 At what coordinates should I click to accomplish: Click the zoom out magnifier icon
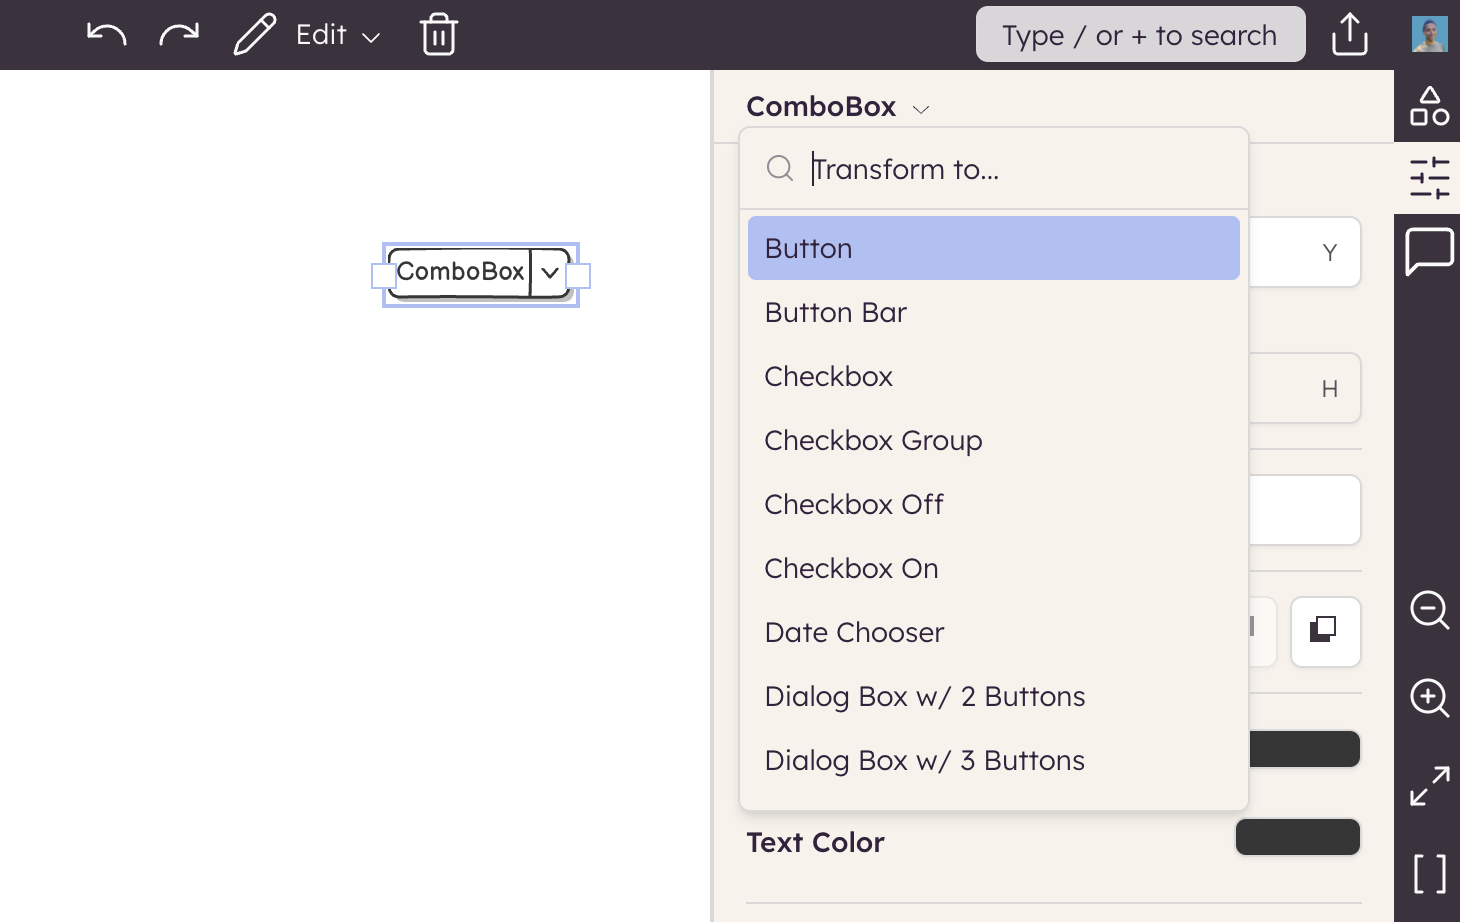pyautogui.click(x=1429, y=609)
